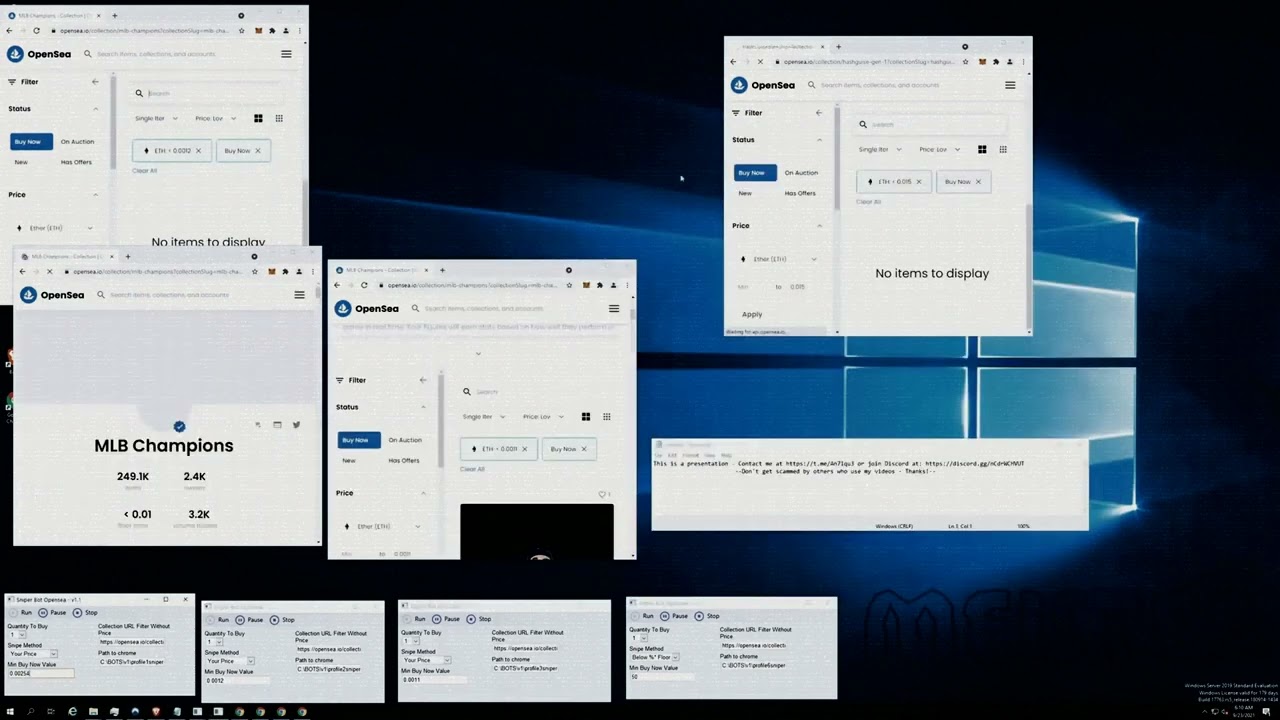Open Price: Low sort dropdown in the ETH < 0.0012 window

215,118
